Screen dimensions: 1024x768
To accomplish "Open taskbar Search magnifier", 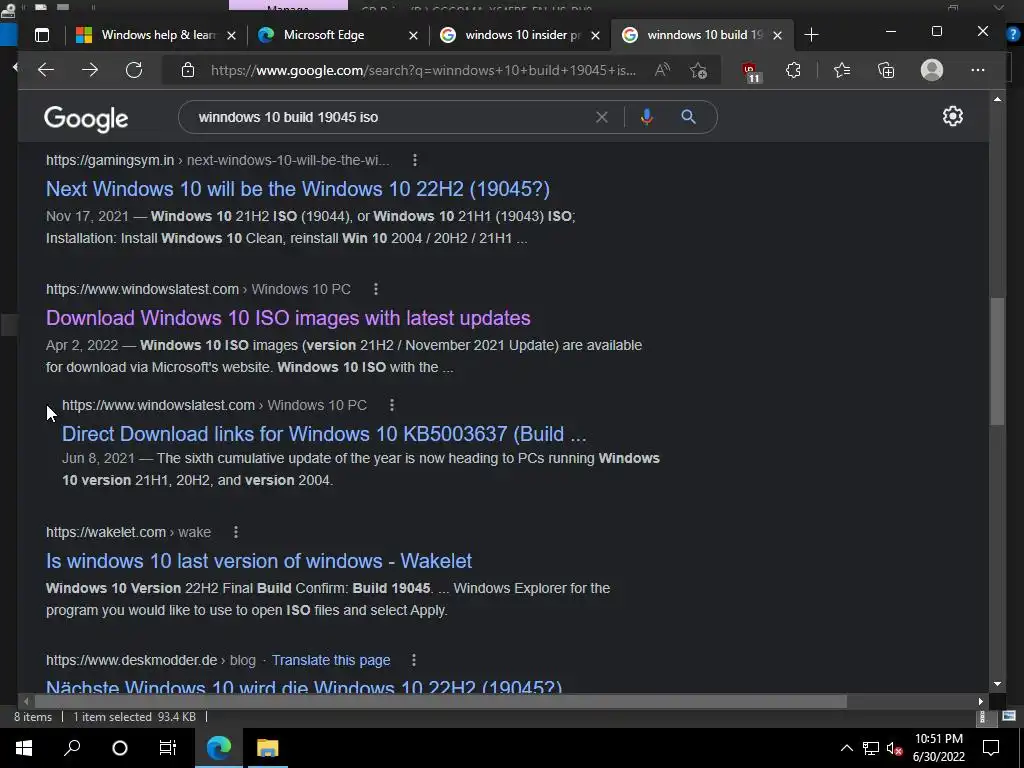I will pos(72,748).
